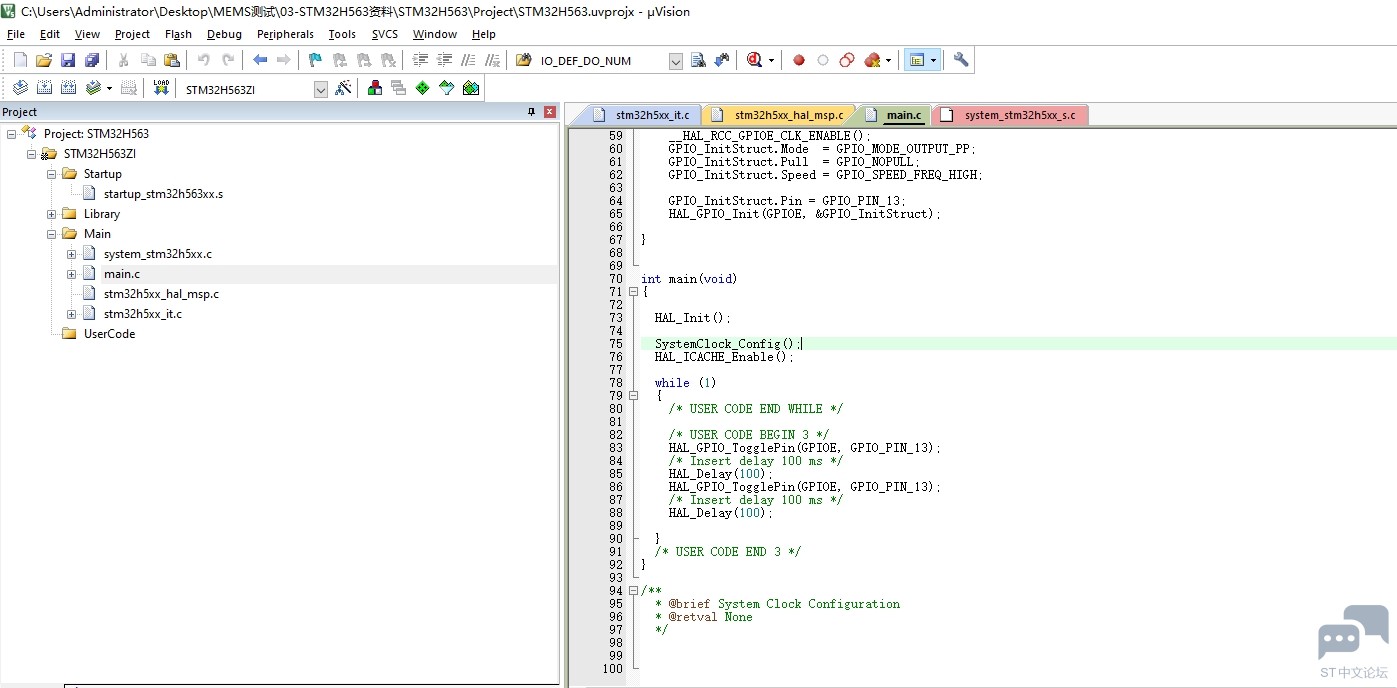Open the IO_DEF_DO_NUM search dropdown

pyautogui.click(x=675, y=61)
